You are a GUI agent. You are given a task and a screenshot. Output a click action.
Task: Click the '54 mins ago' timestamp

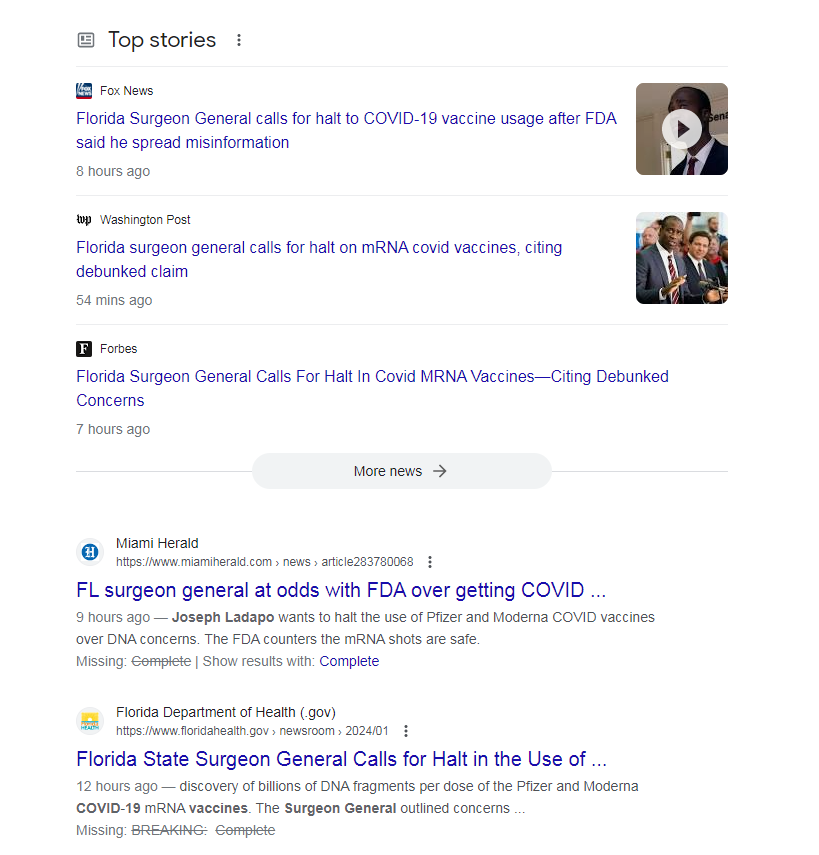click(114, 300)
